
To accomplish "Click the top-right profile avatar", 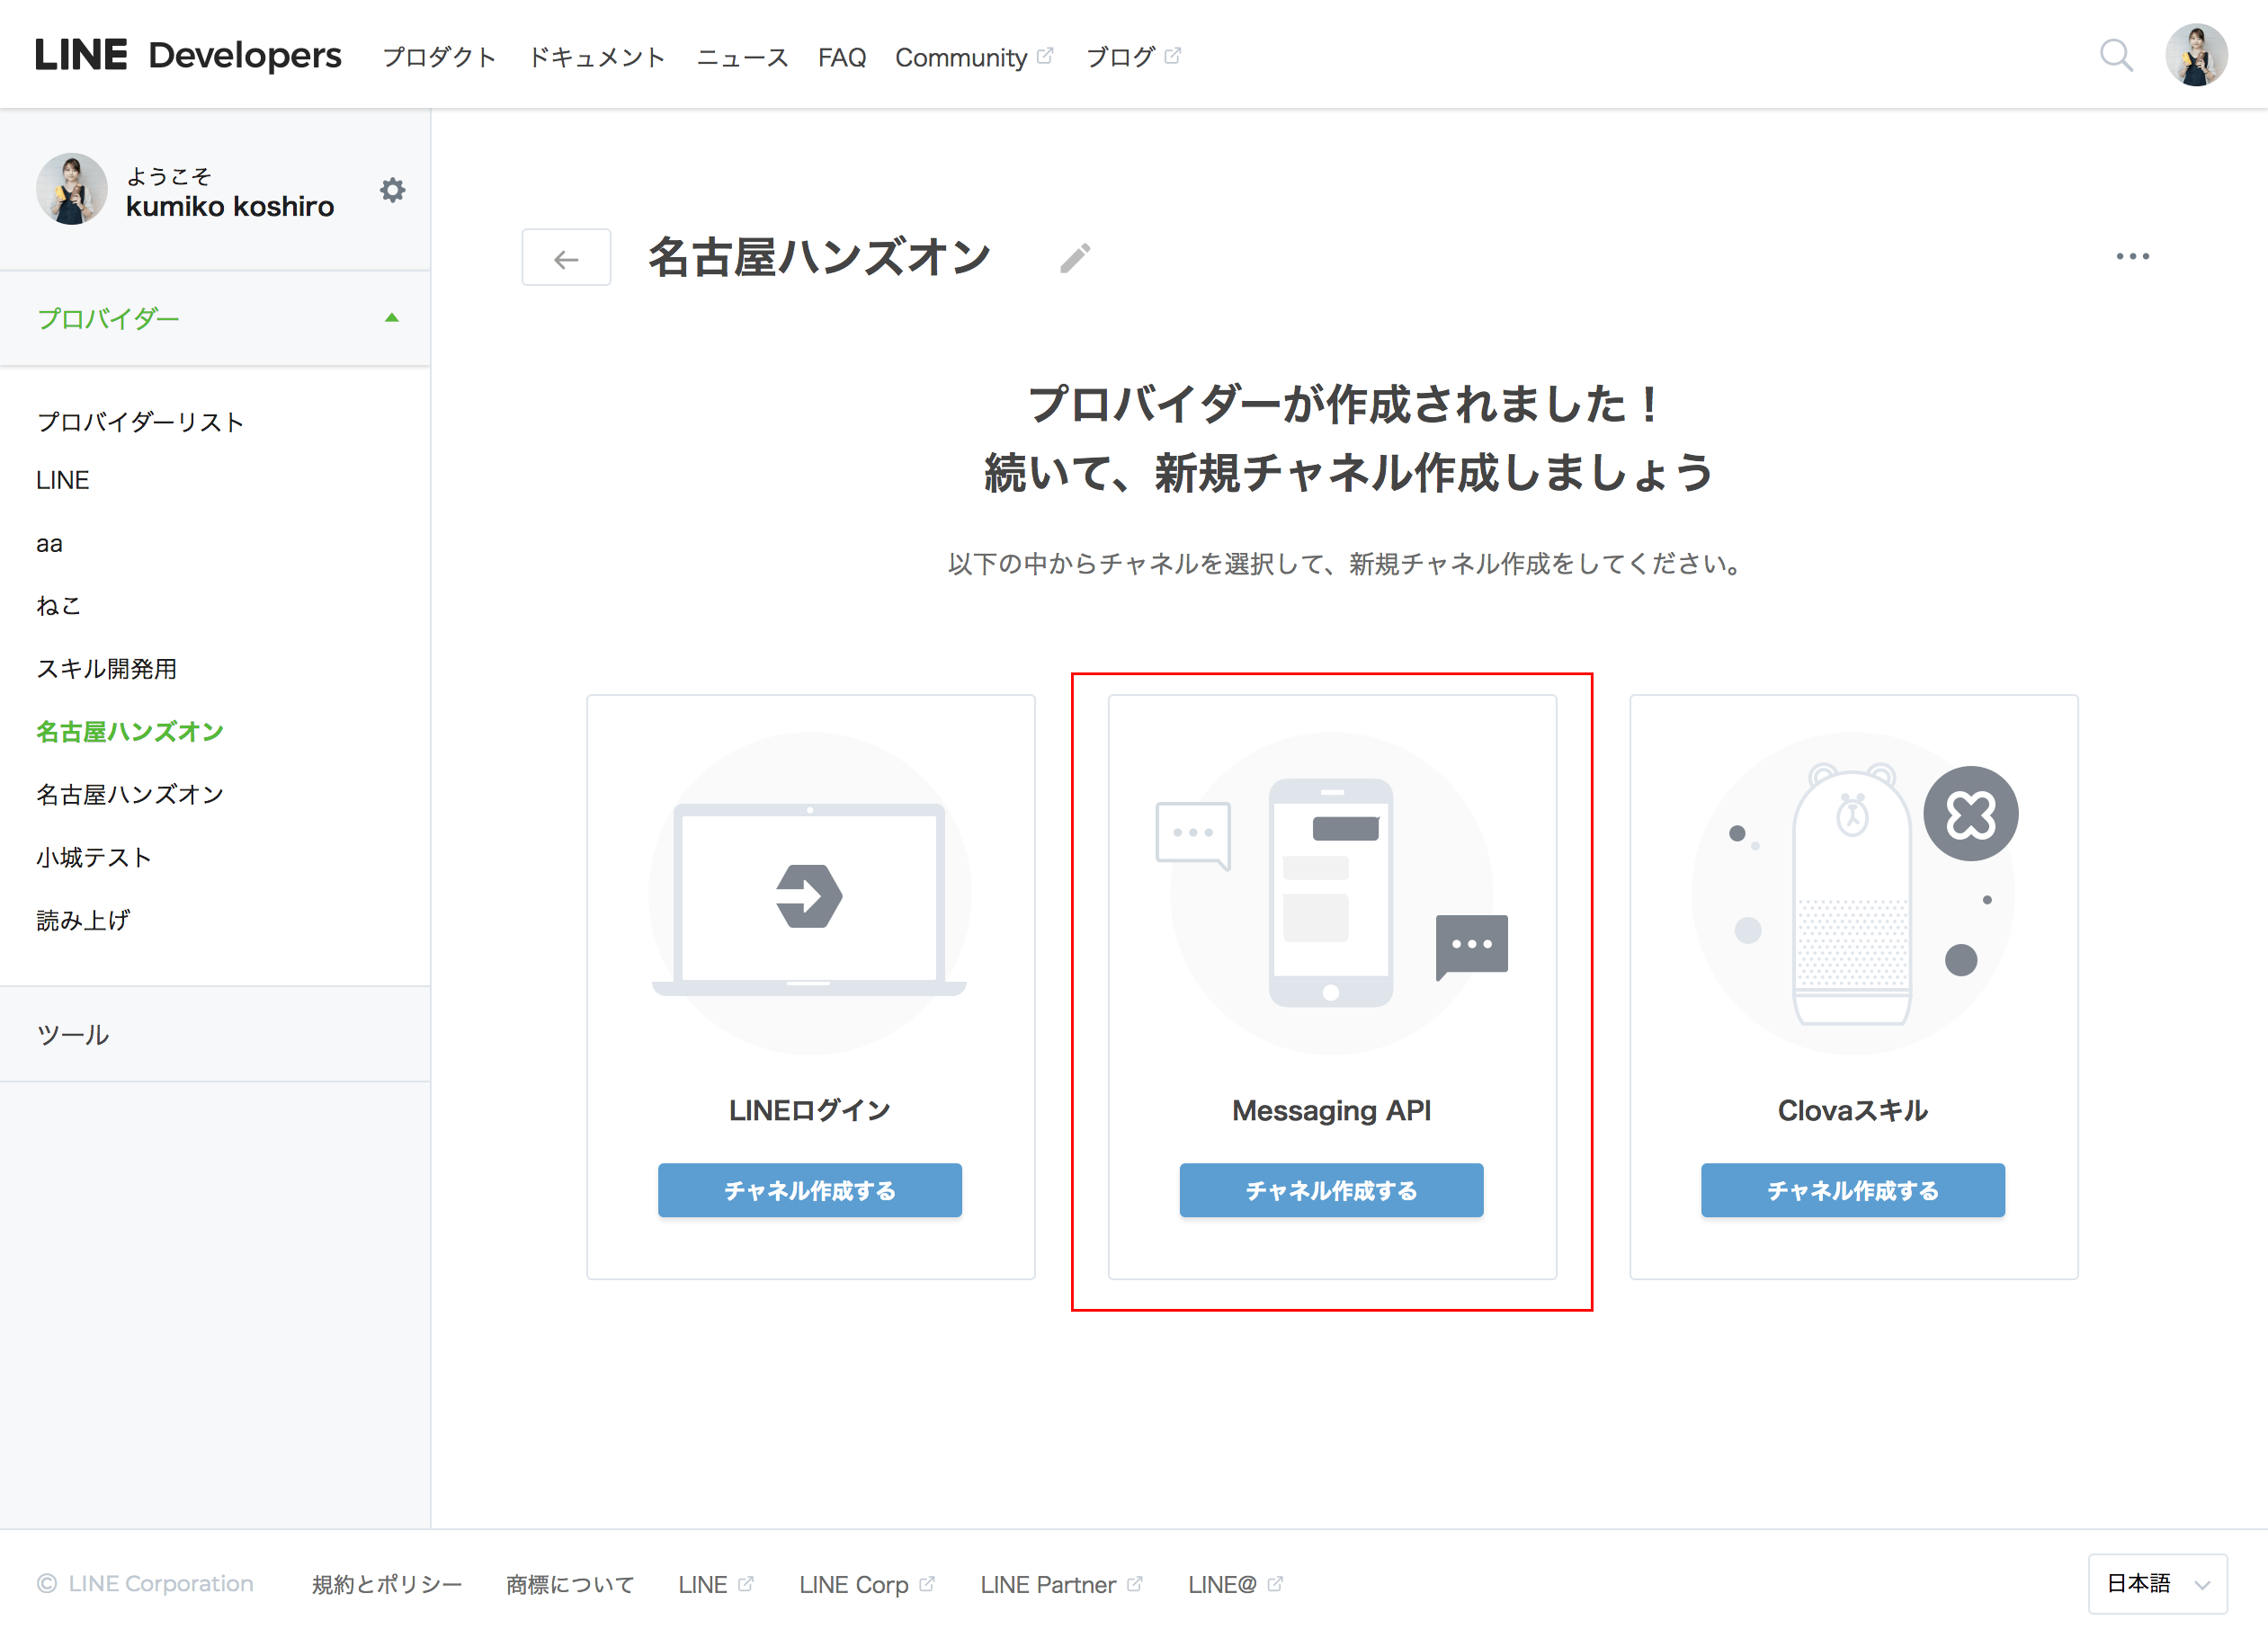I will click(x=2196, y=56).
